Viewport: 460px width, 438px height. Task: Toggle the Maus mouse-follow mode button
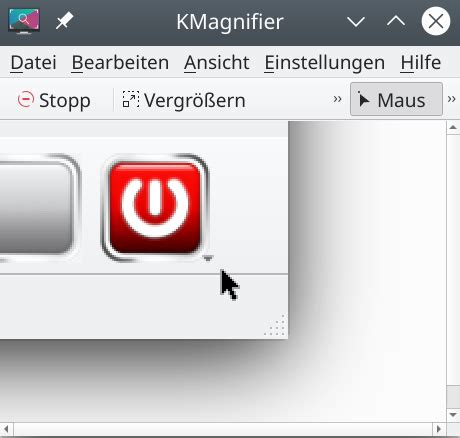click(396, 99)
